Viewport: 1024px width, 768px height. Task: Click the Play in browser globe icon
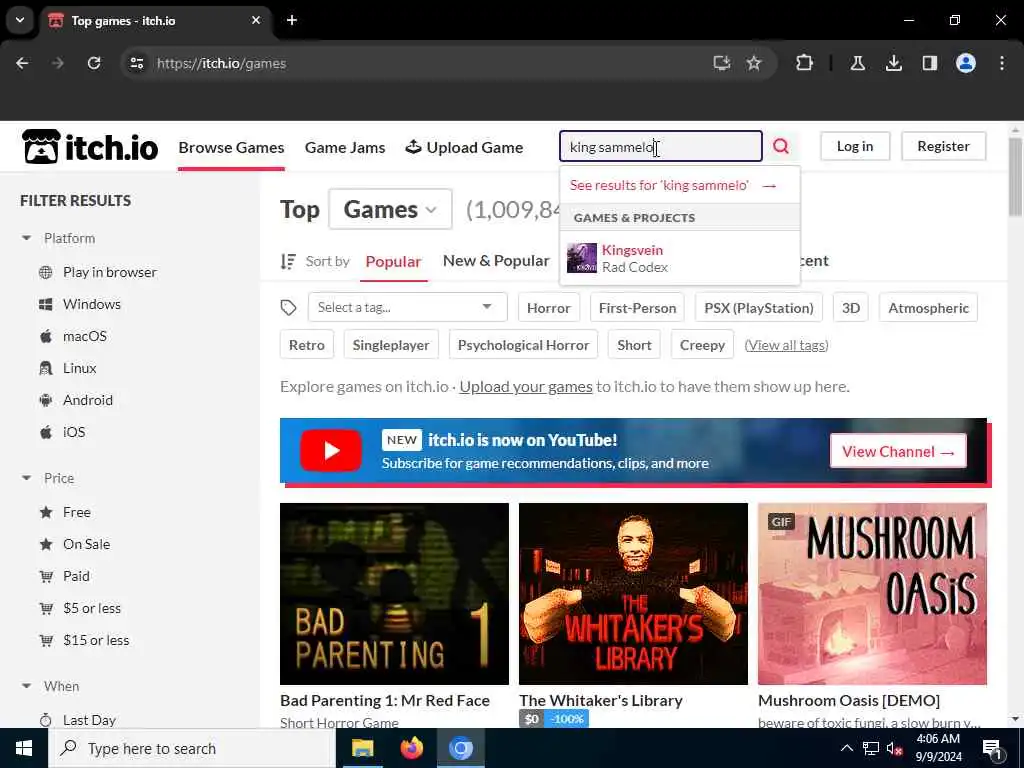(x=46, y=272)
